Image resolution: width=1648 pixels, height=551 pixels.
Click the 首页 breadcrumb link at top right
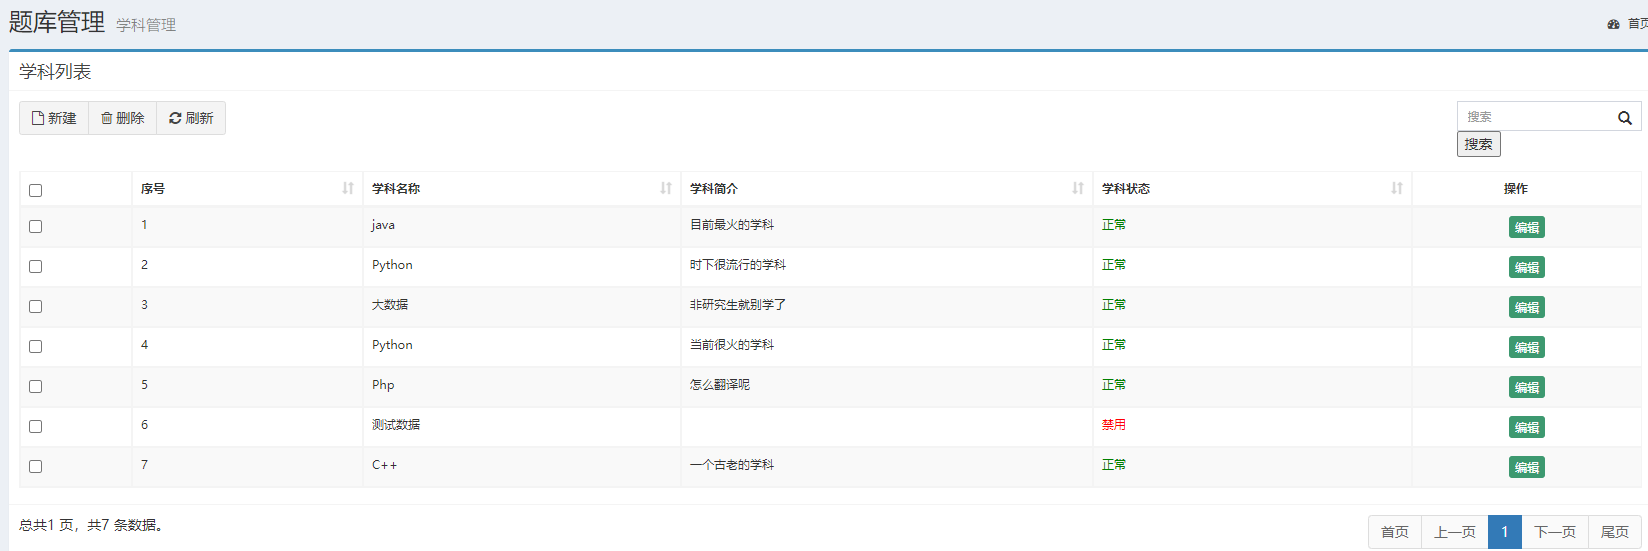point(1637,24)
